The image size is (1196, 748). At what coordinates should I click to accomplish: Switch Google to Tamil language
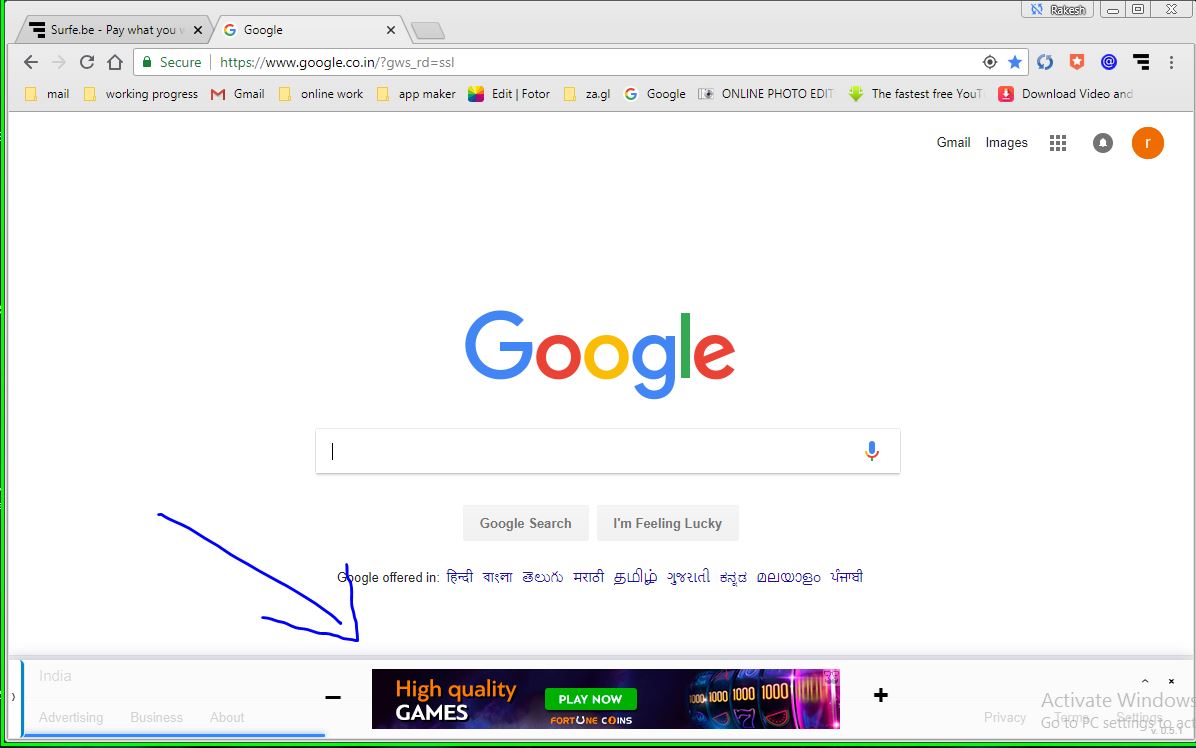click(x=635, y=577)
